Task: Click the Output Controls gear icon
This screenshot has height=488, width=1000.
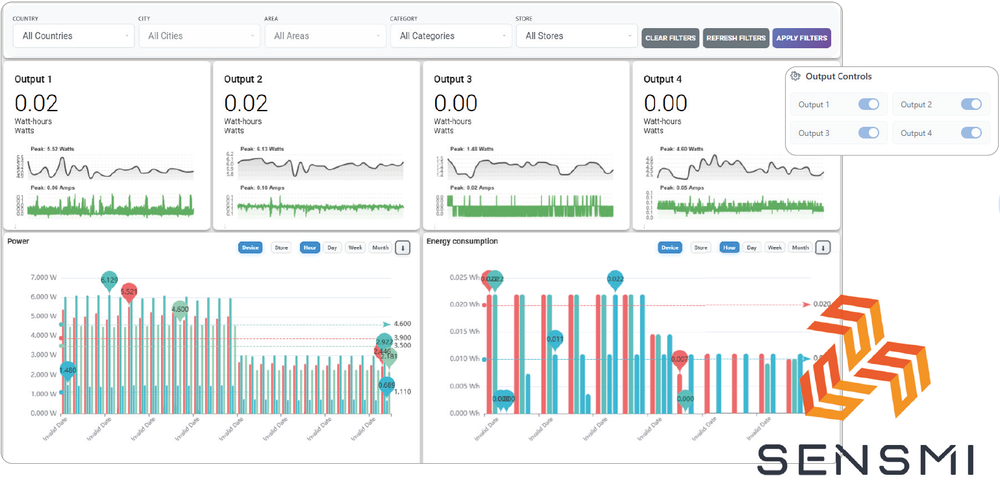Action: [x=795, y=76]
